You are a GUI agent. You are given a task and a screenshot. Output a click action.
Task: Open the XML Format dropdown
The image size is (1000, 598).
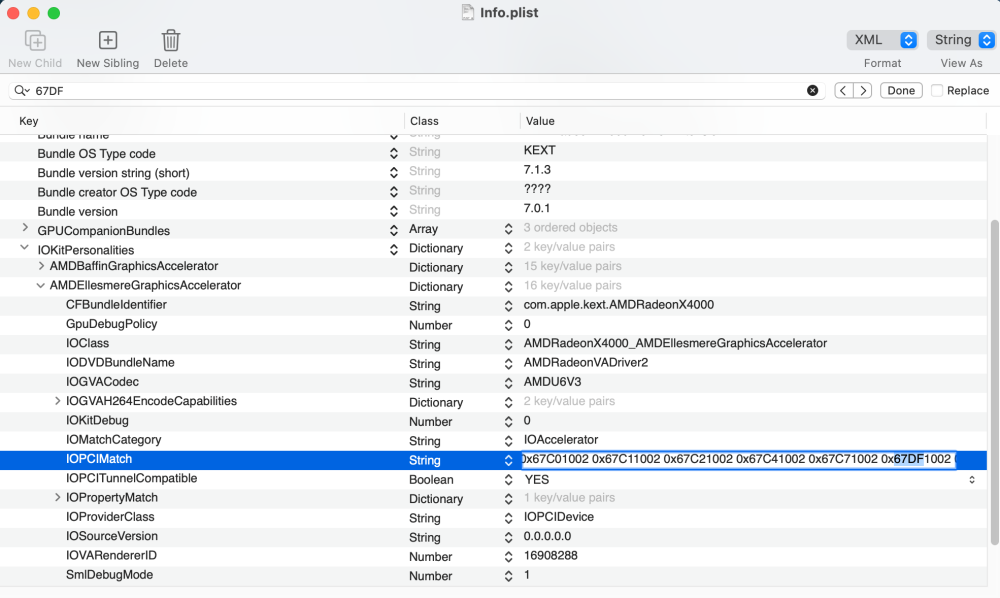pyautogui.click(x=883, y=40)
